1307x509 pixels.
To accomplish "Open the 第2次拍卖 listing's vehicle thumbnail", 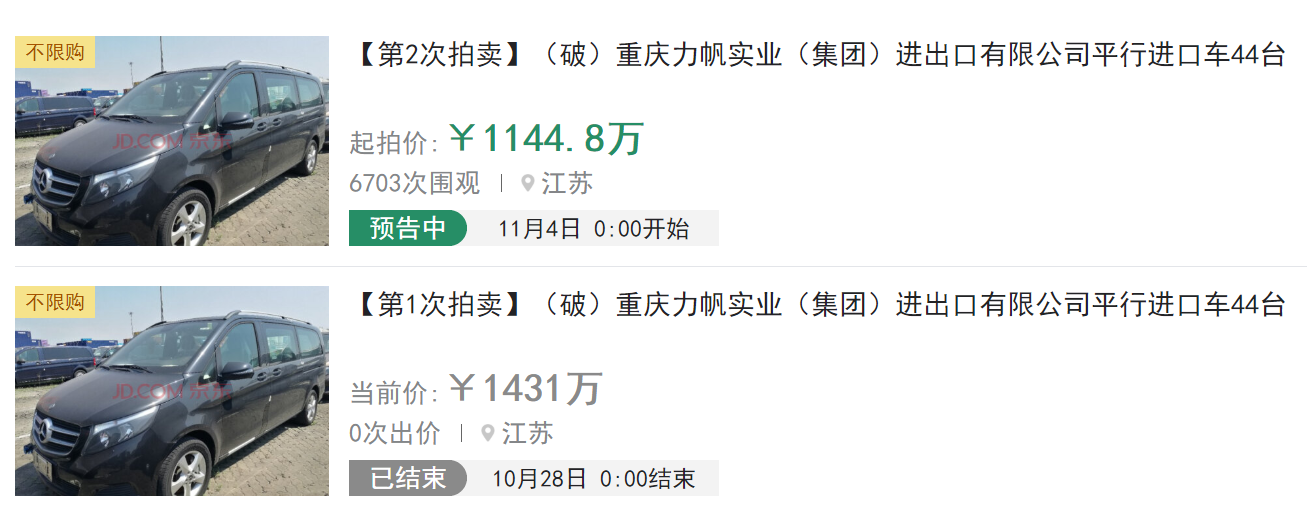I will pos(172,141).
